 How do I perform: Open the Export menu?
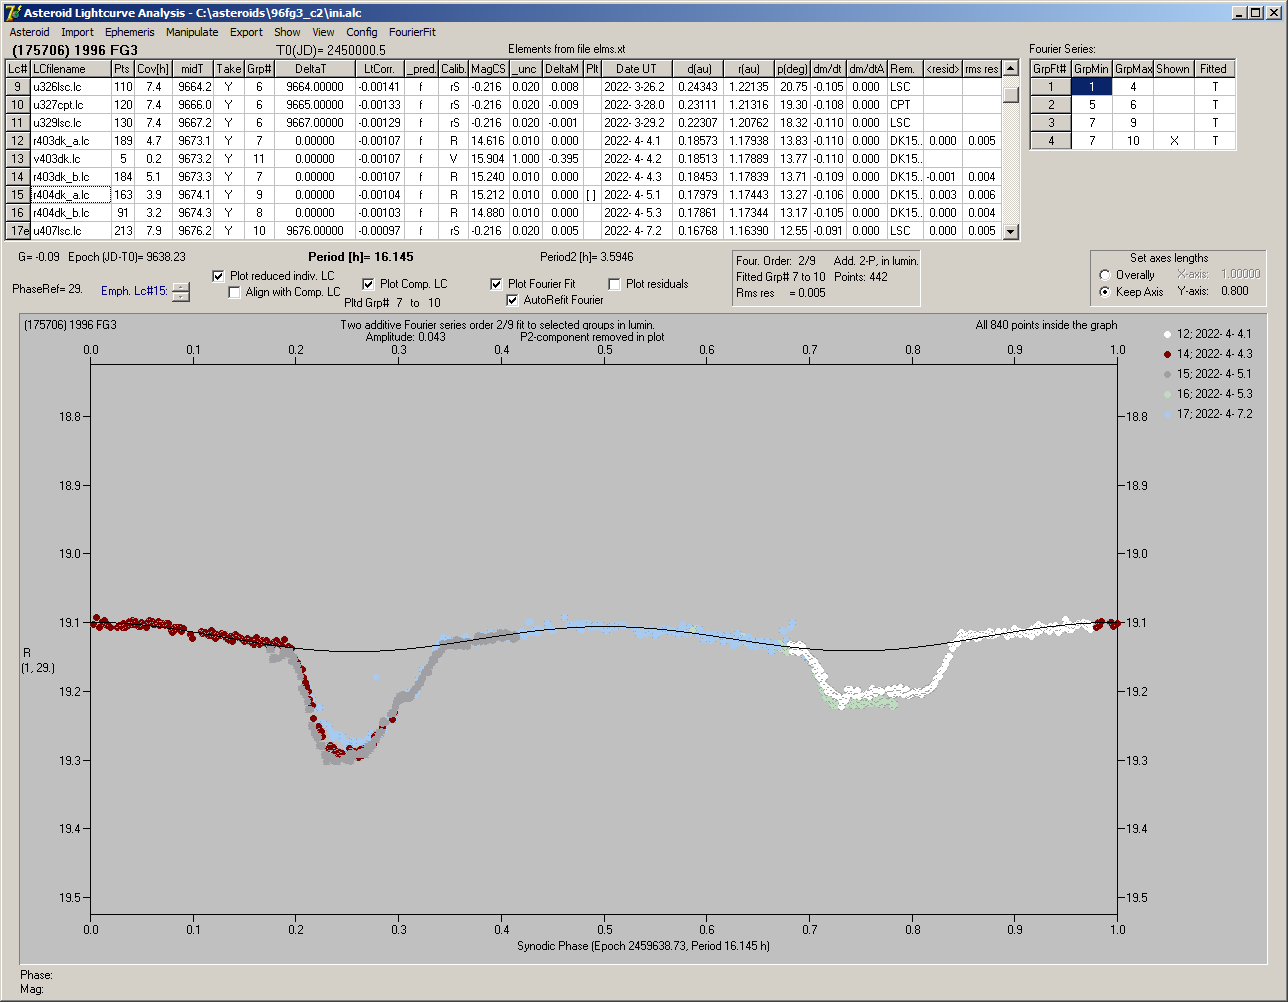click(246, 32)
